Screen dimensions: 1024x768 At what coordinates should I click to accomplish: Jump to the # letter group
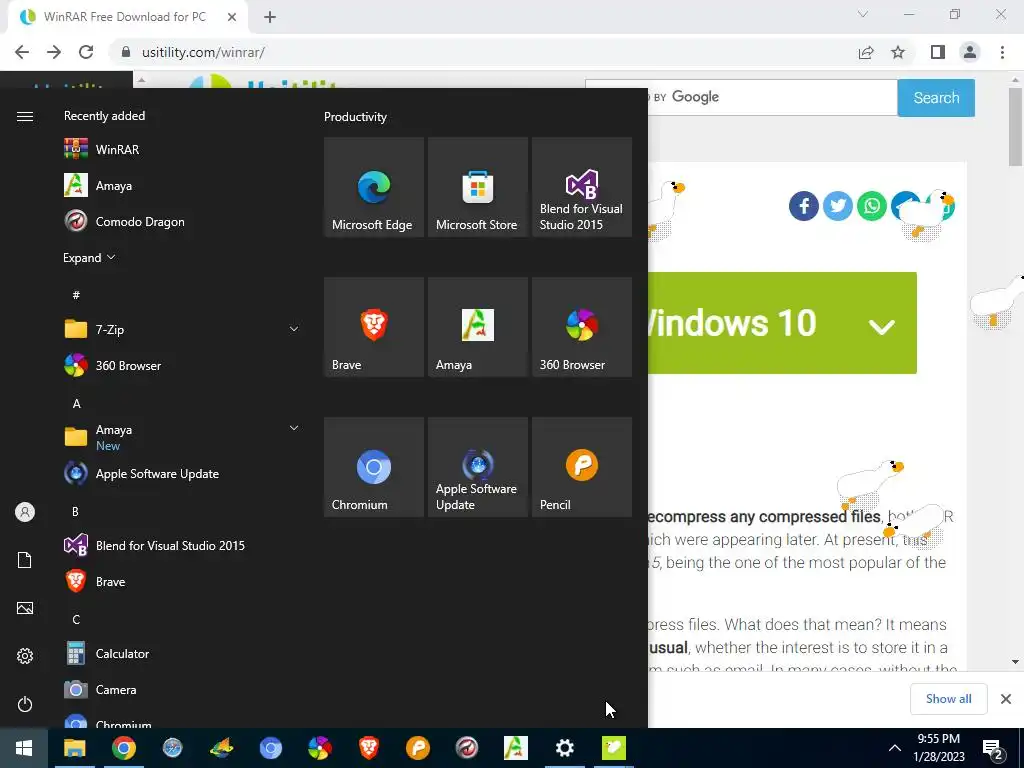(76, 295)
